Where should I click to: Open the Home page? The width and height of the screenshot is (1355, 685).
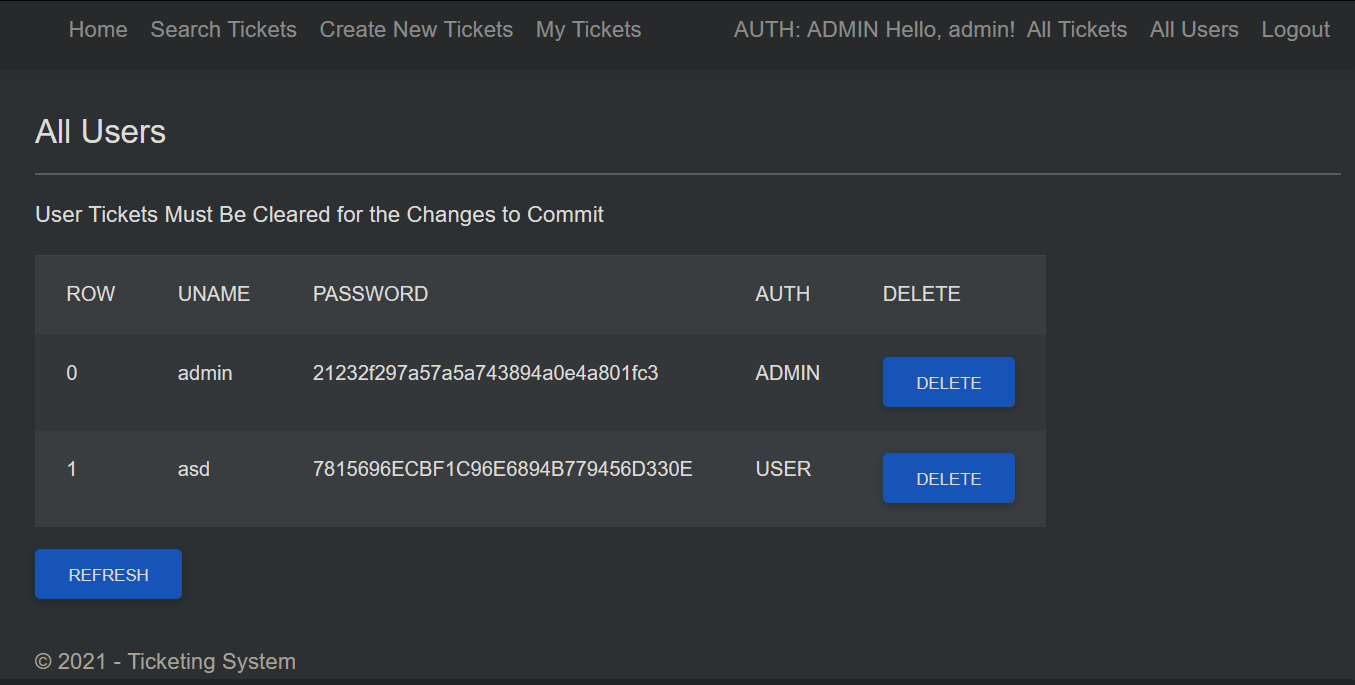[x=97, y=29]
